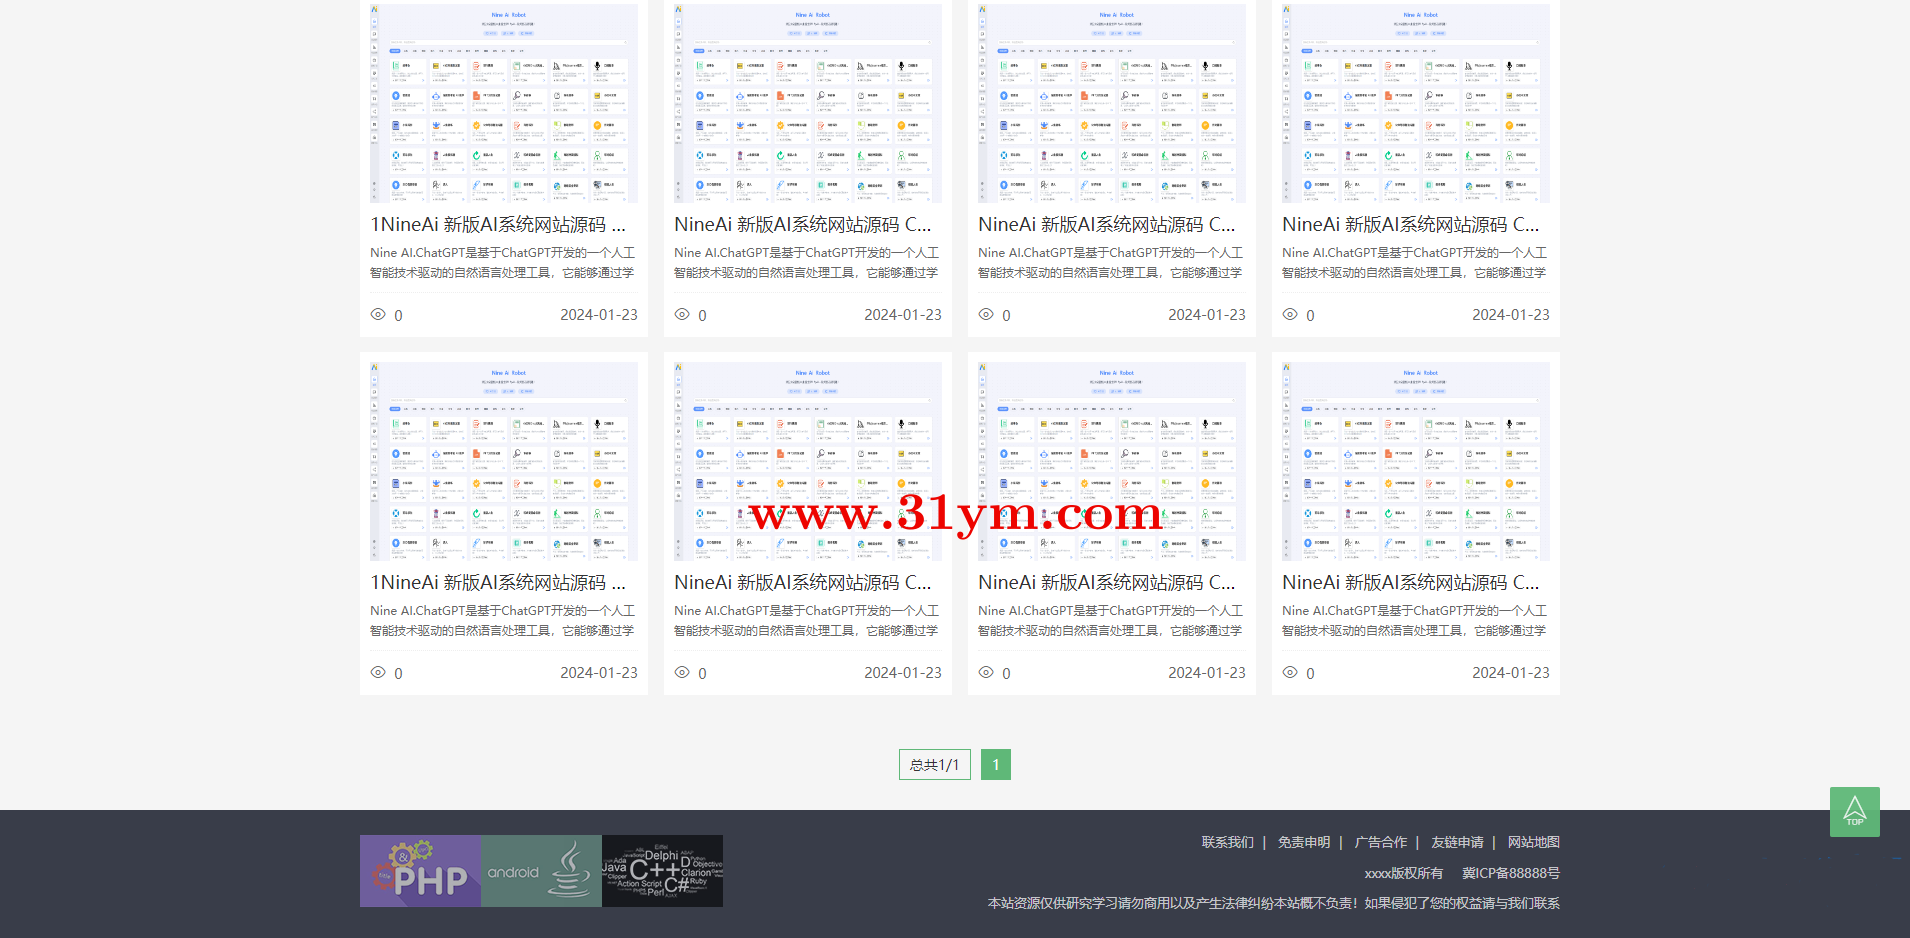Click the thumbnail of the second top-row card
Image resolution: width=1910 pixels, height=938 pixels.
[808, 103]
